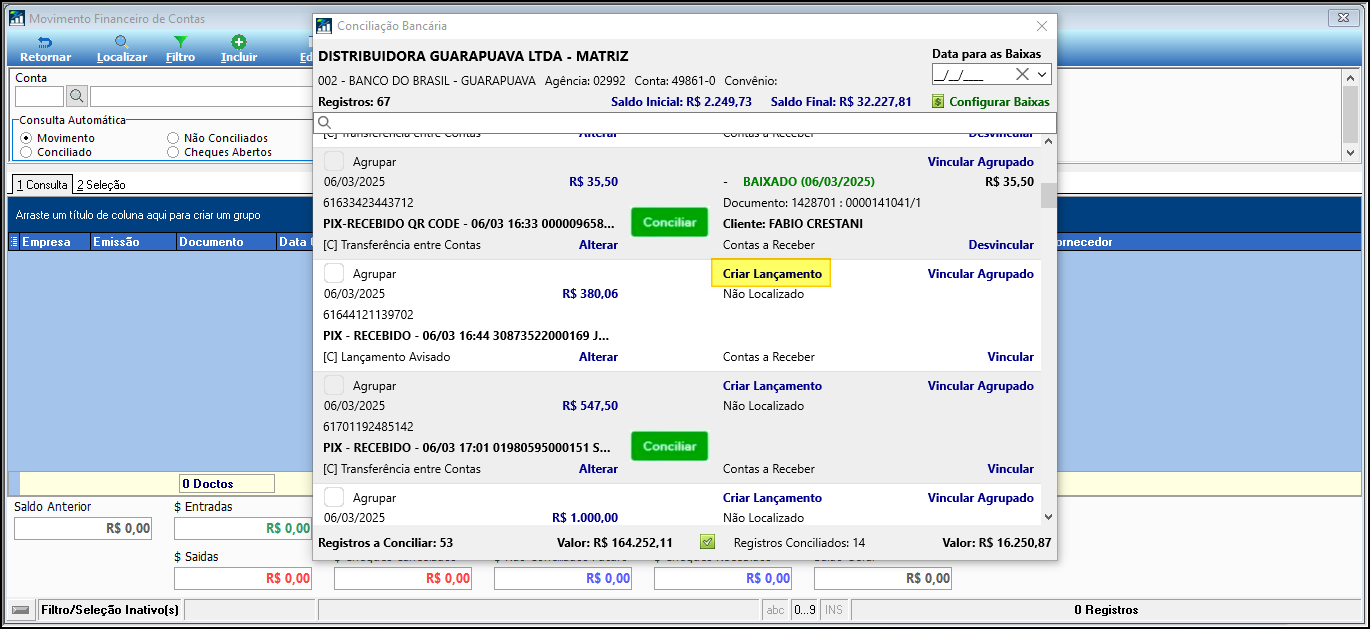This screenshot has width=1370, height=629.
Task: Click the $ Saídas value field
Action: [242, 578]
